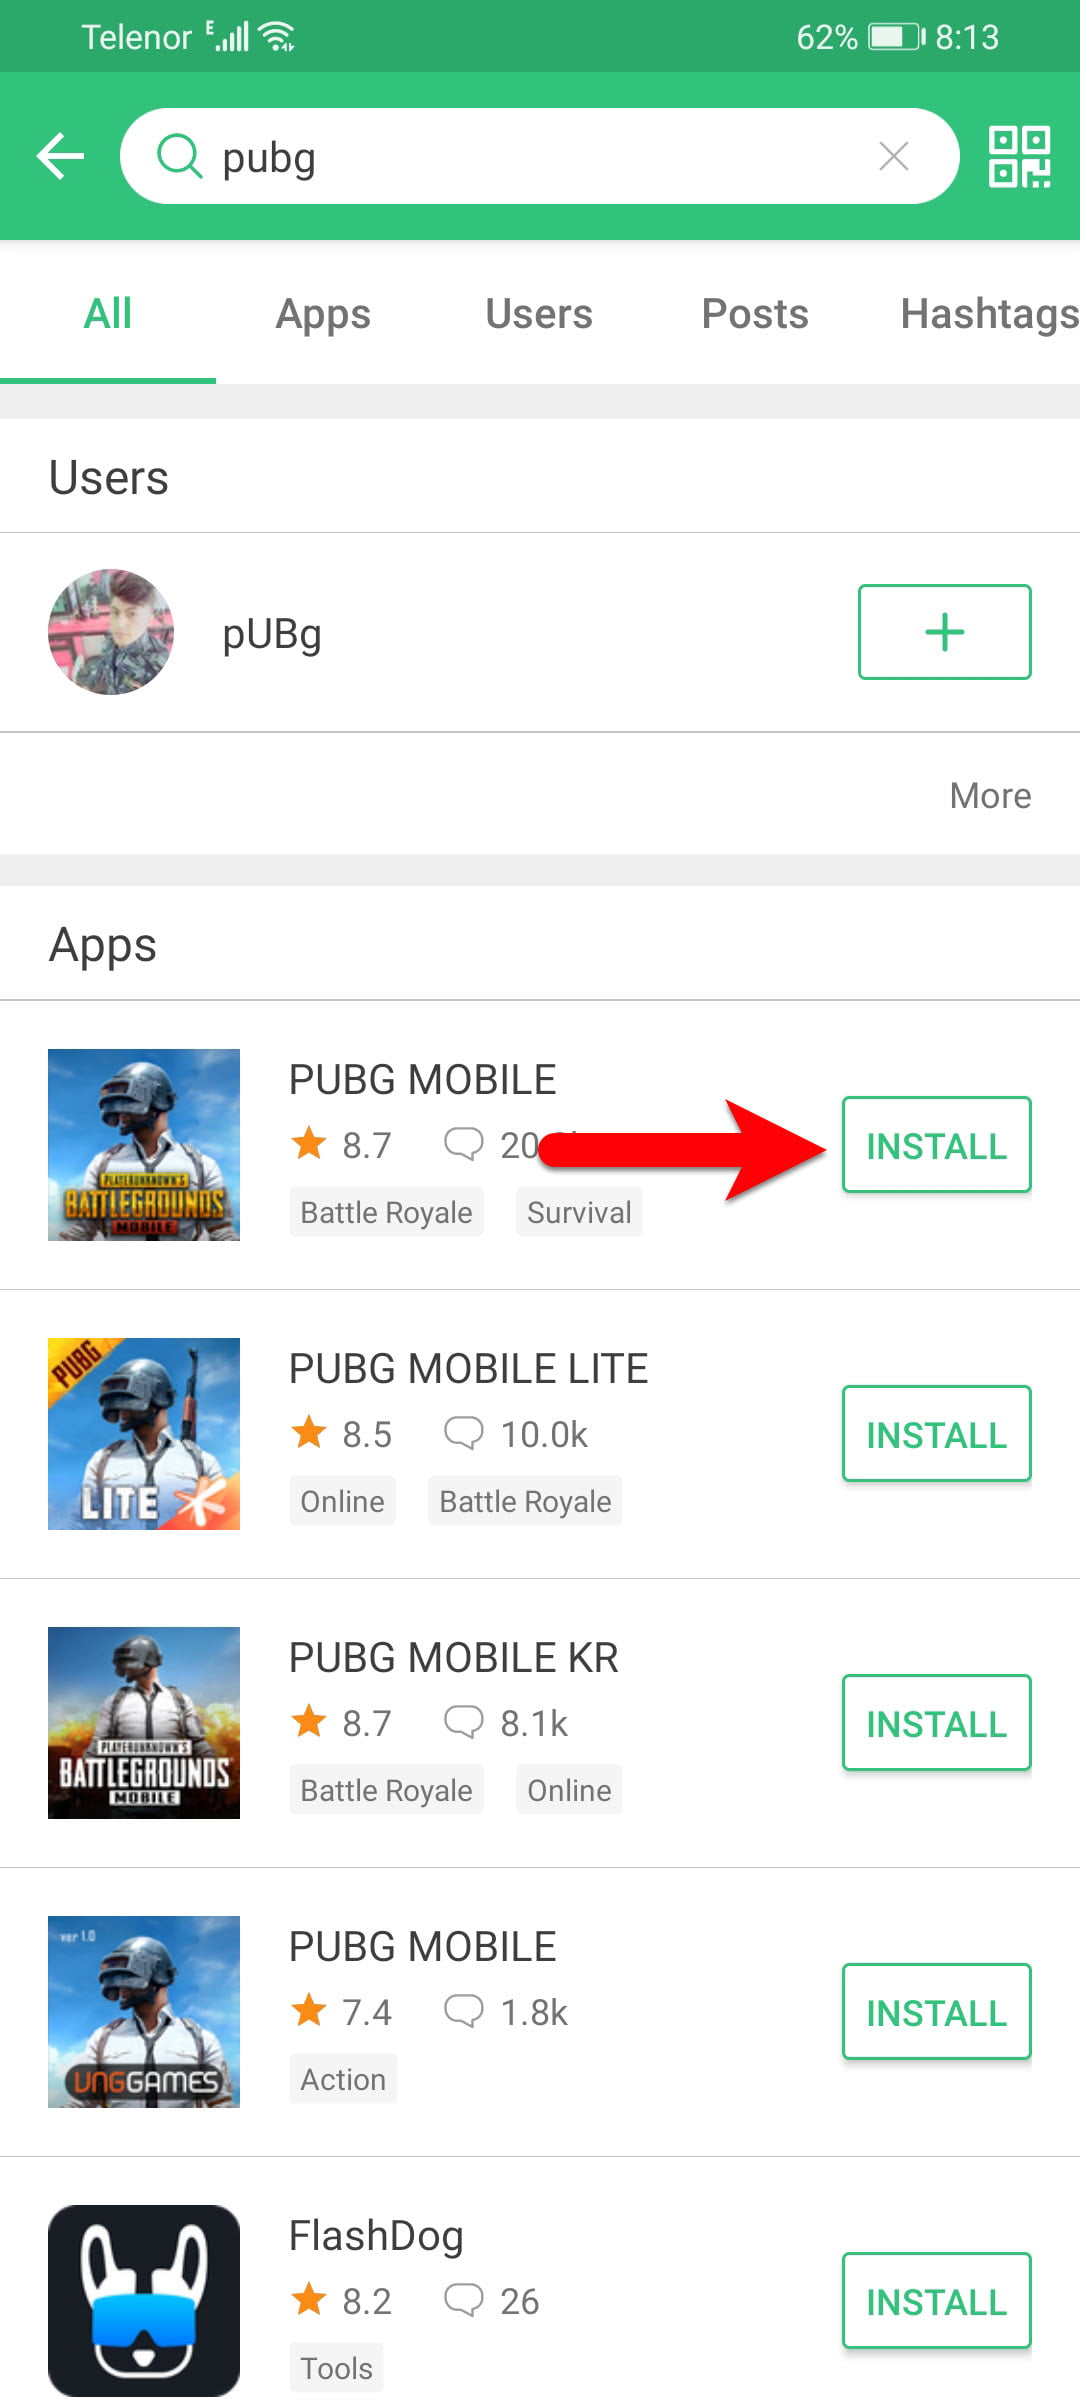Open the VNG Games PUBG MOBILE icon

pos(144,2011)
